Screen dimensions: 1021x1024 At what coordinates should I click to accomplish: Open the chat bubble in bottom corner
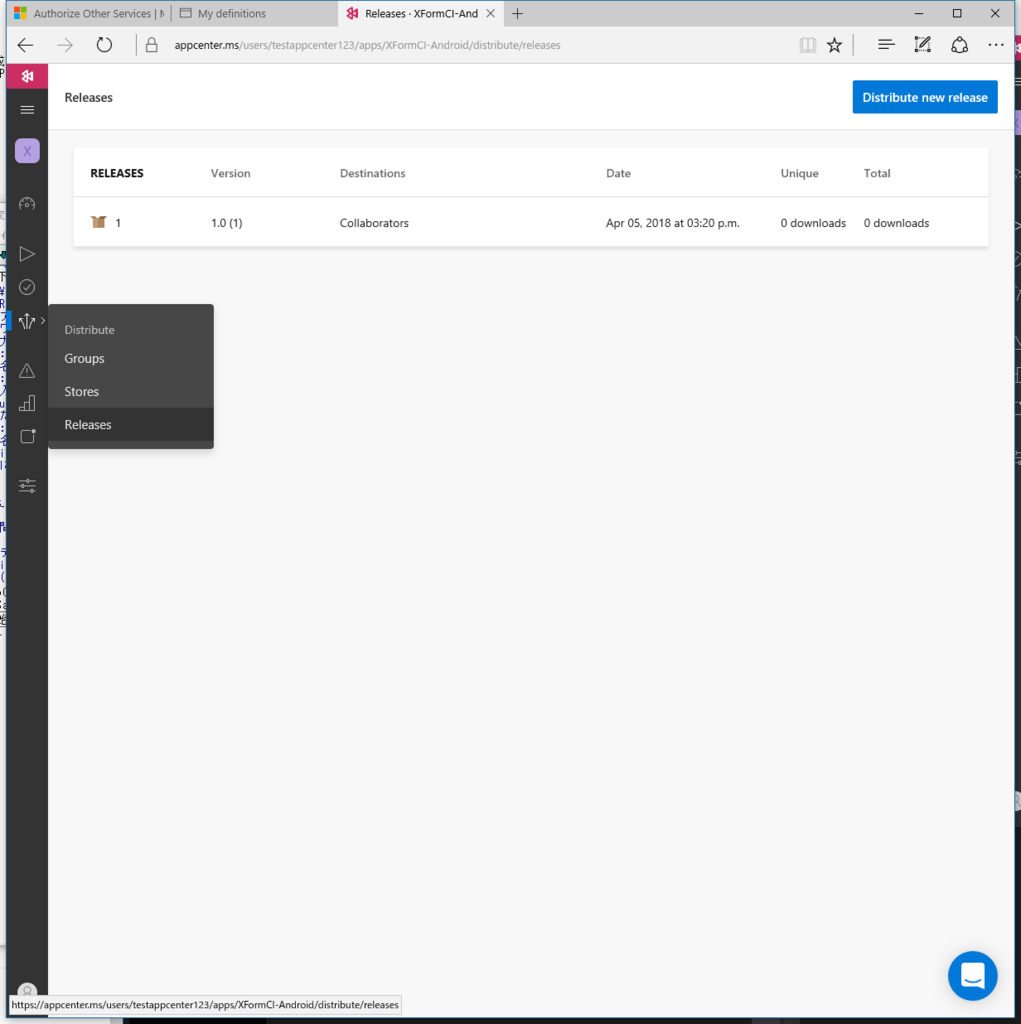pyautogui.click(x=972, y=975)
